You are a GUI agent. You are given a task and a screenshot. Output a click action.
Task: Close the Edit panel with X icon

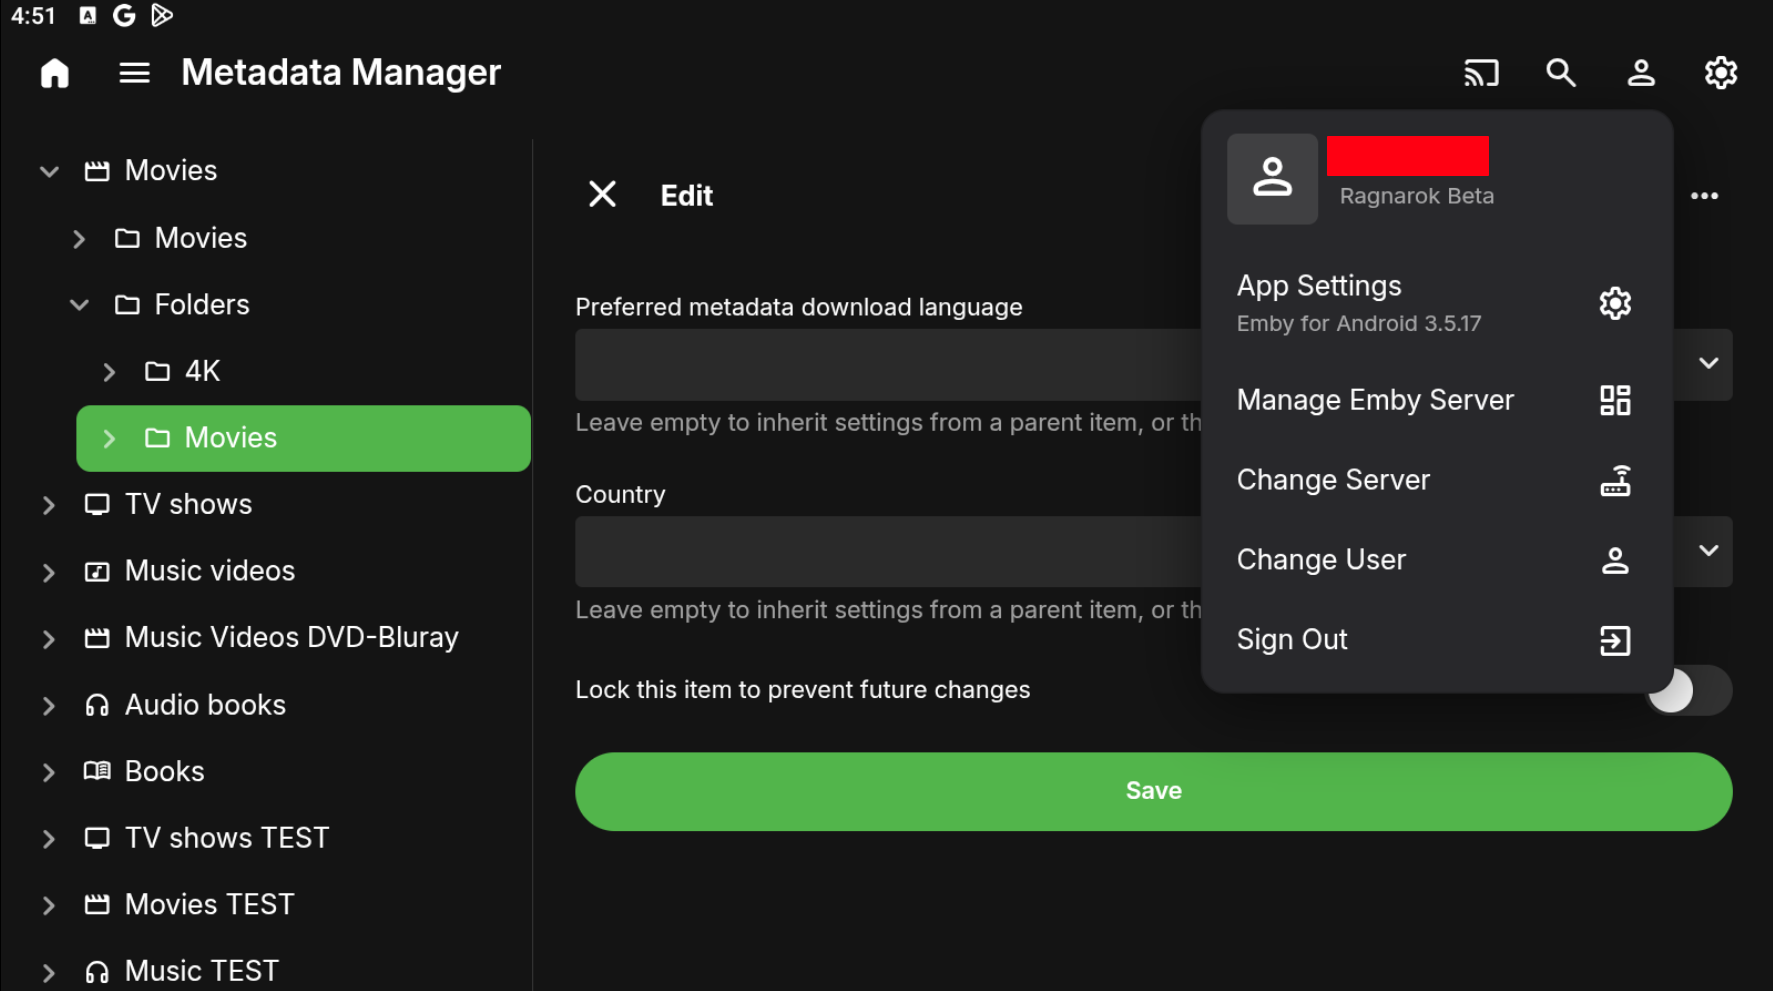point(602,194)
